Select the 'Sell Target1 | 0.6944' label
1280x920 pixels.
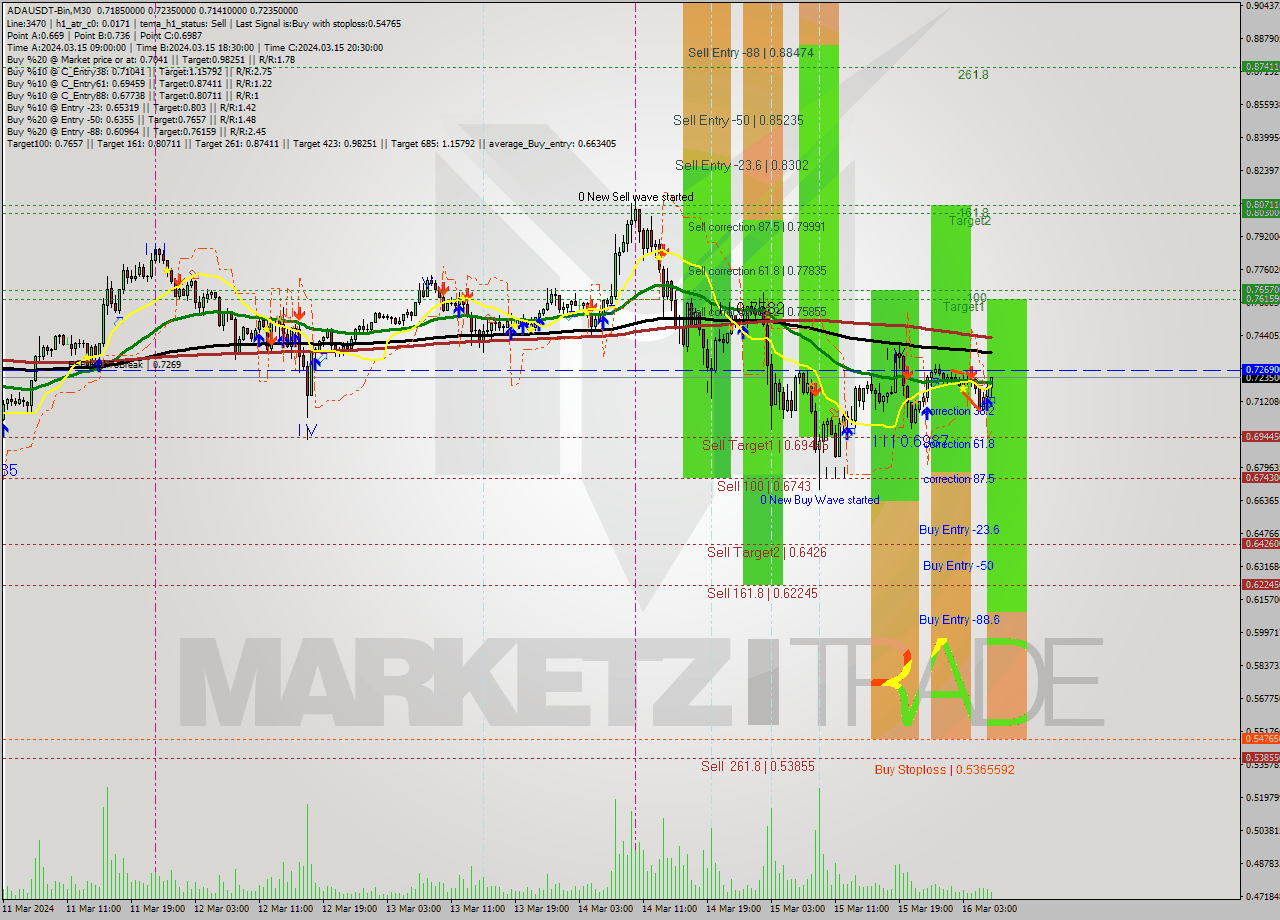(x=764, y=445)
